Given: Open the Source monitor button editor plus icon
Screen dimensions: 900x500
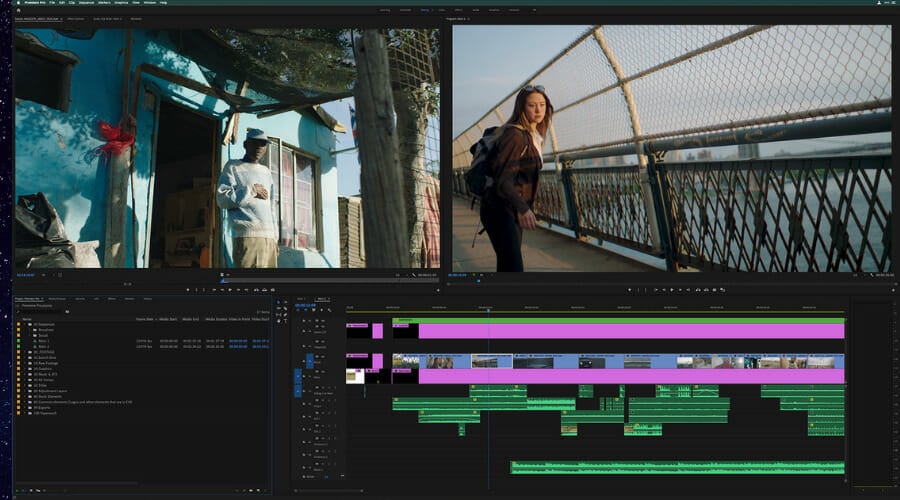Looking at the screenshot, I should pyautogui.click(x=439, y=290).
